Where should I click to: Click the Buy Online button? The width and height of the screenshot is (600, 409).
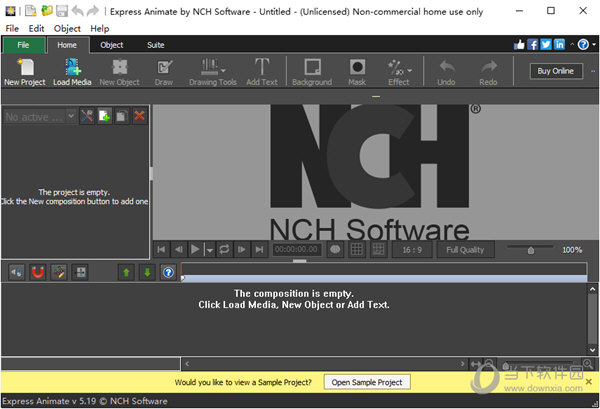pyautogui.click(x=556, y=71)
